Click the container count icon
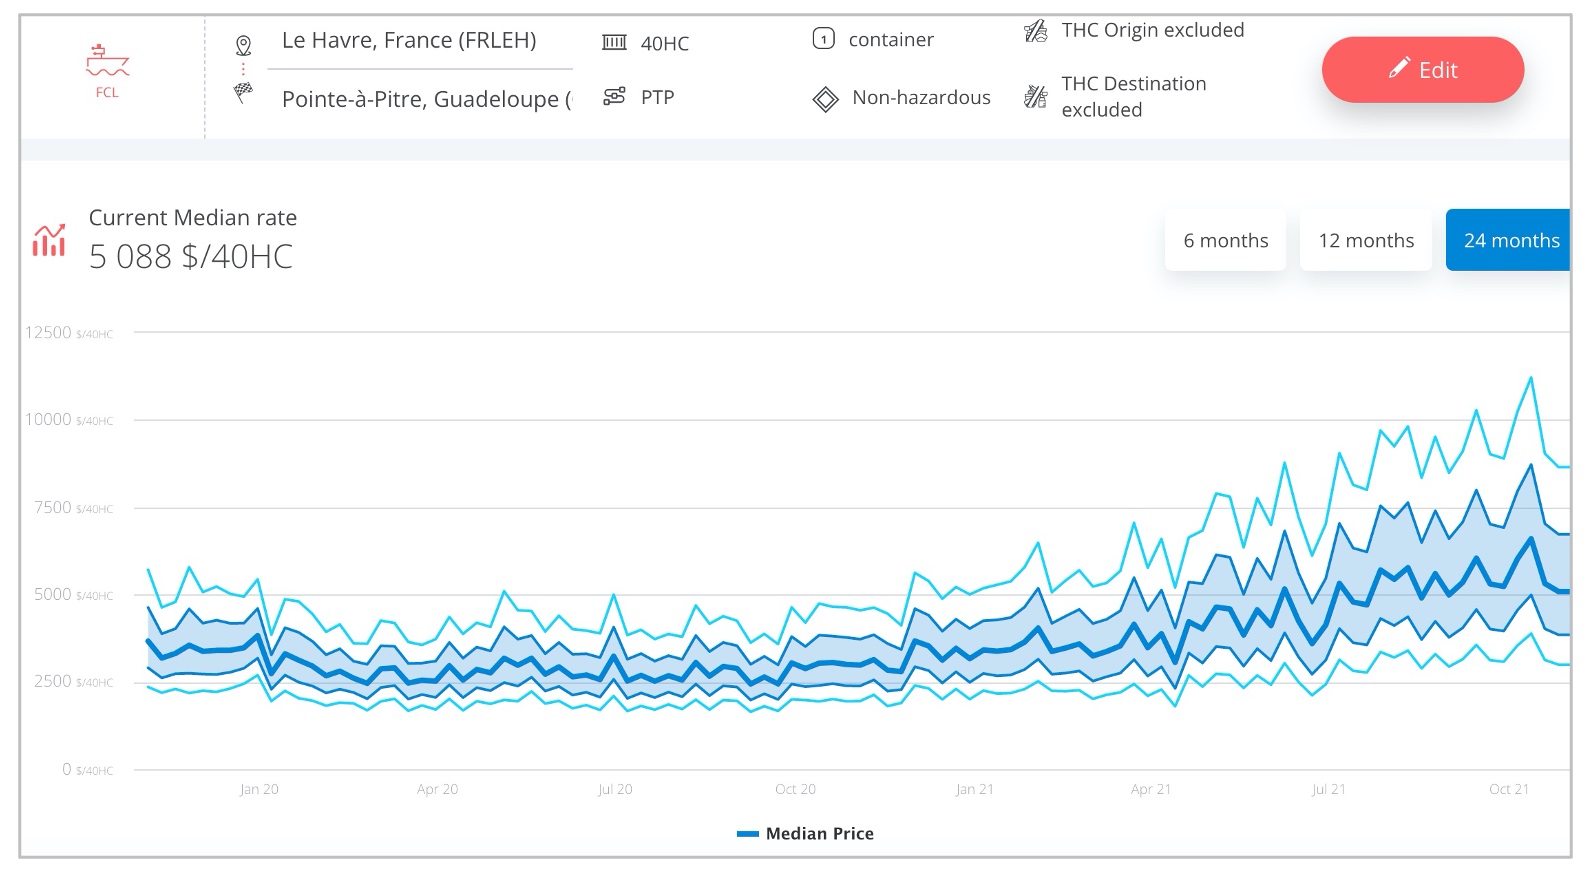This screenshot has width=1586, height=886. click(823, 39)
